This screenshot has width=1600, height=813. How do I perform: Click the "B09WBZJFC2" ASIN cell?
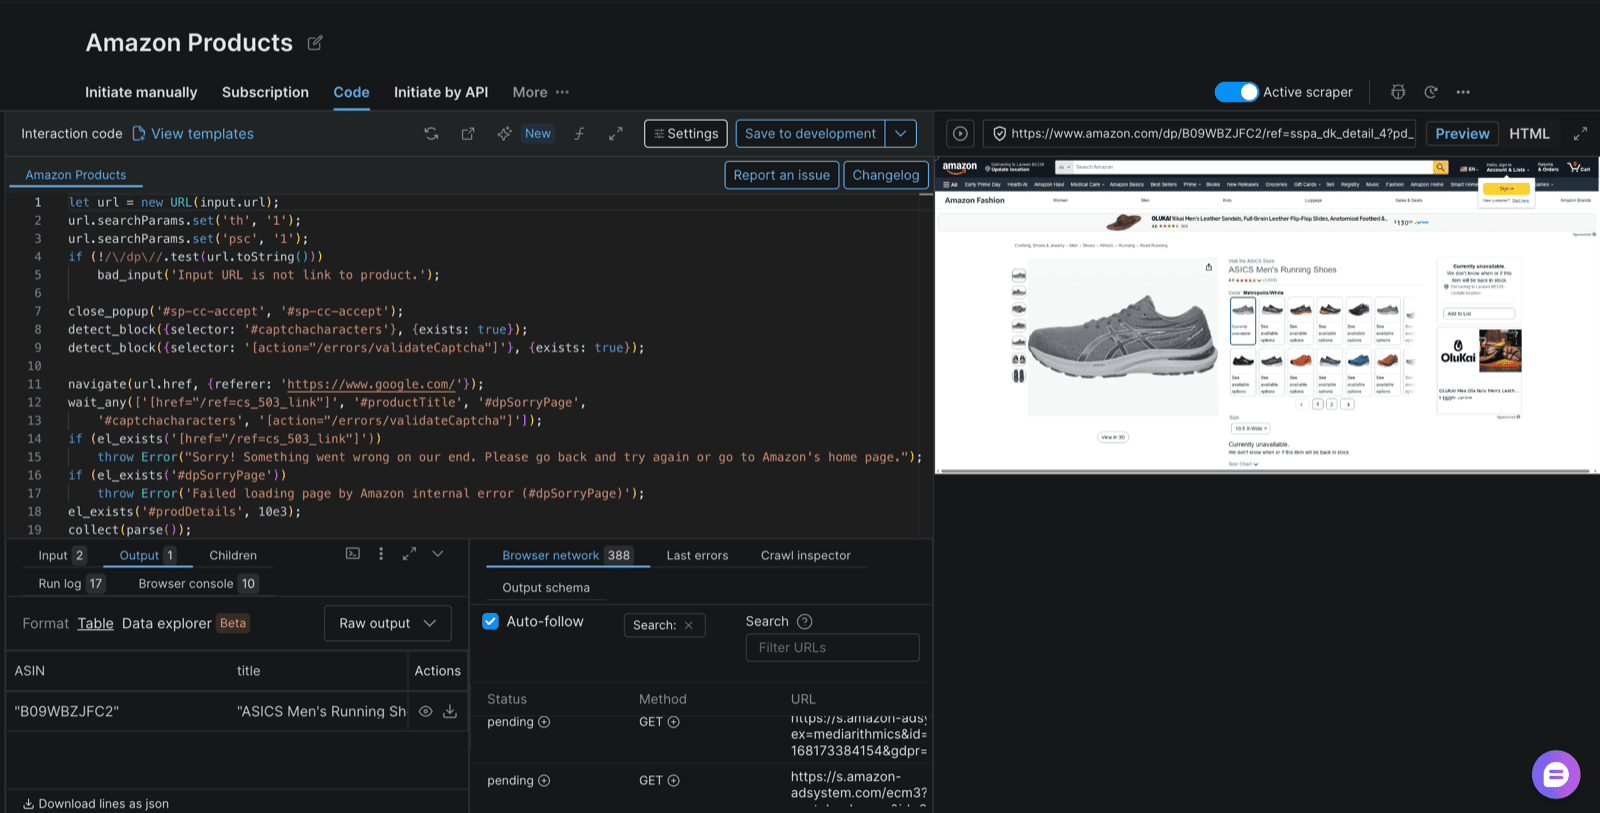67,711
